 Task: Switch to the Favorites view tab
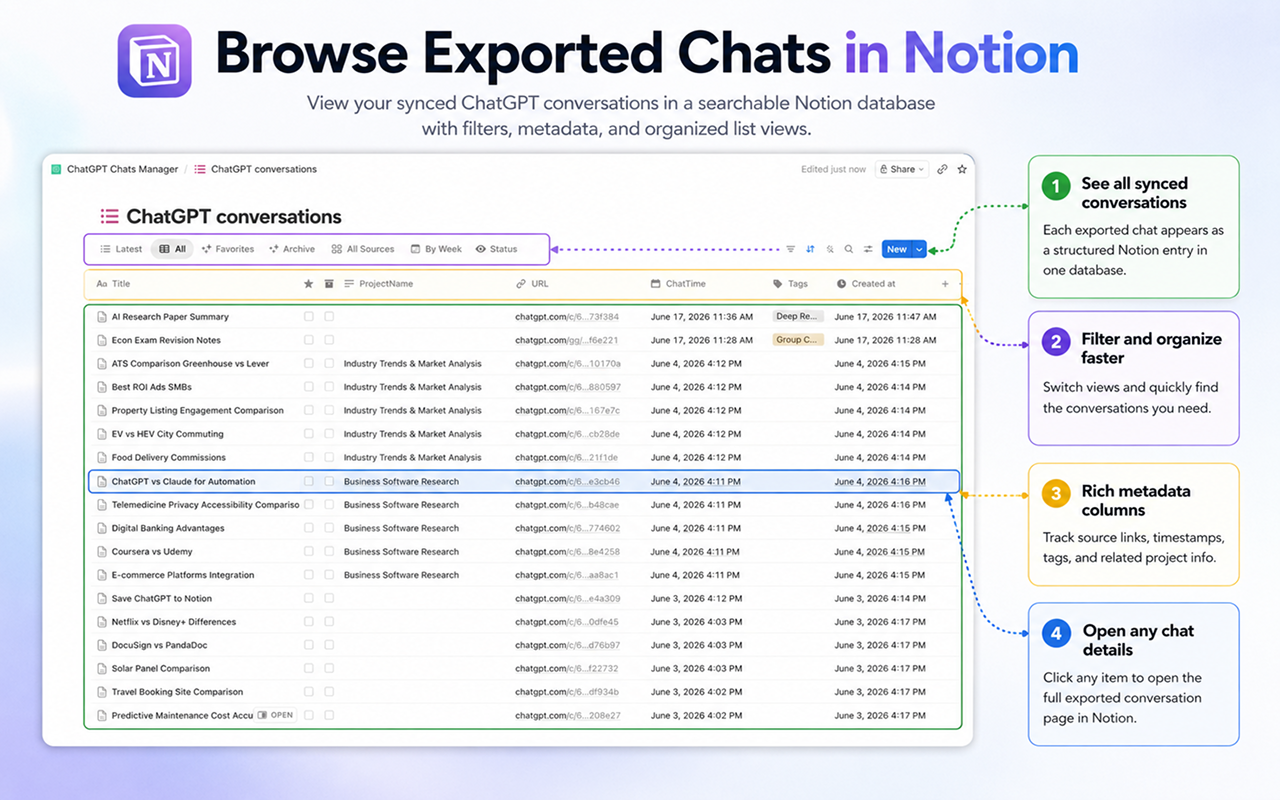click(228, 249)
